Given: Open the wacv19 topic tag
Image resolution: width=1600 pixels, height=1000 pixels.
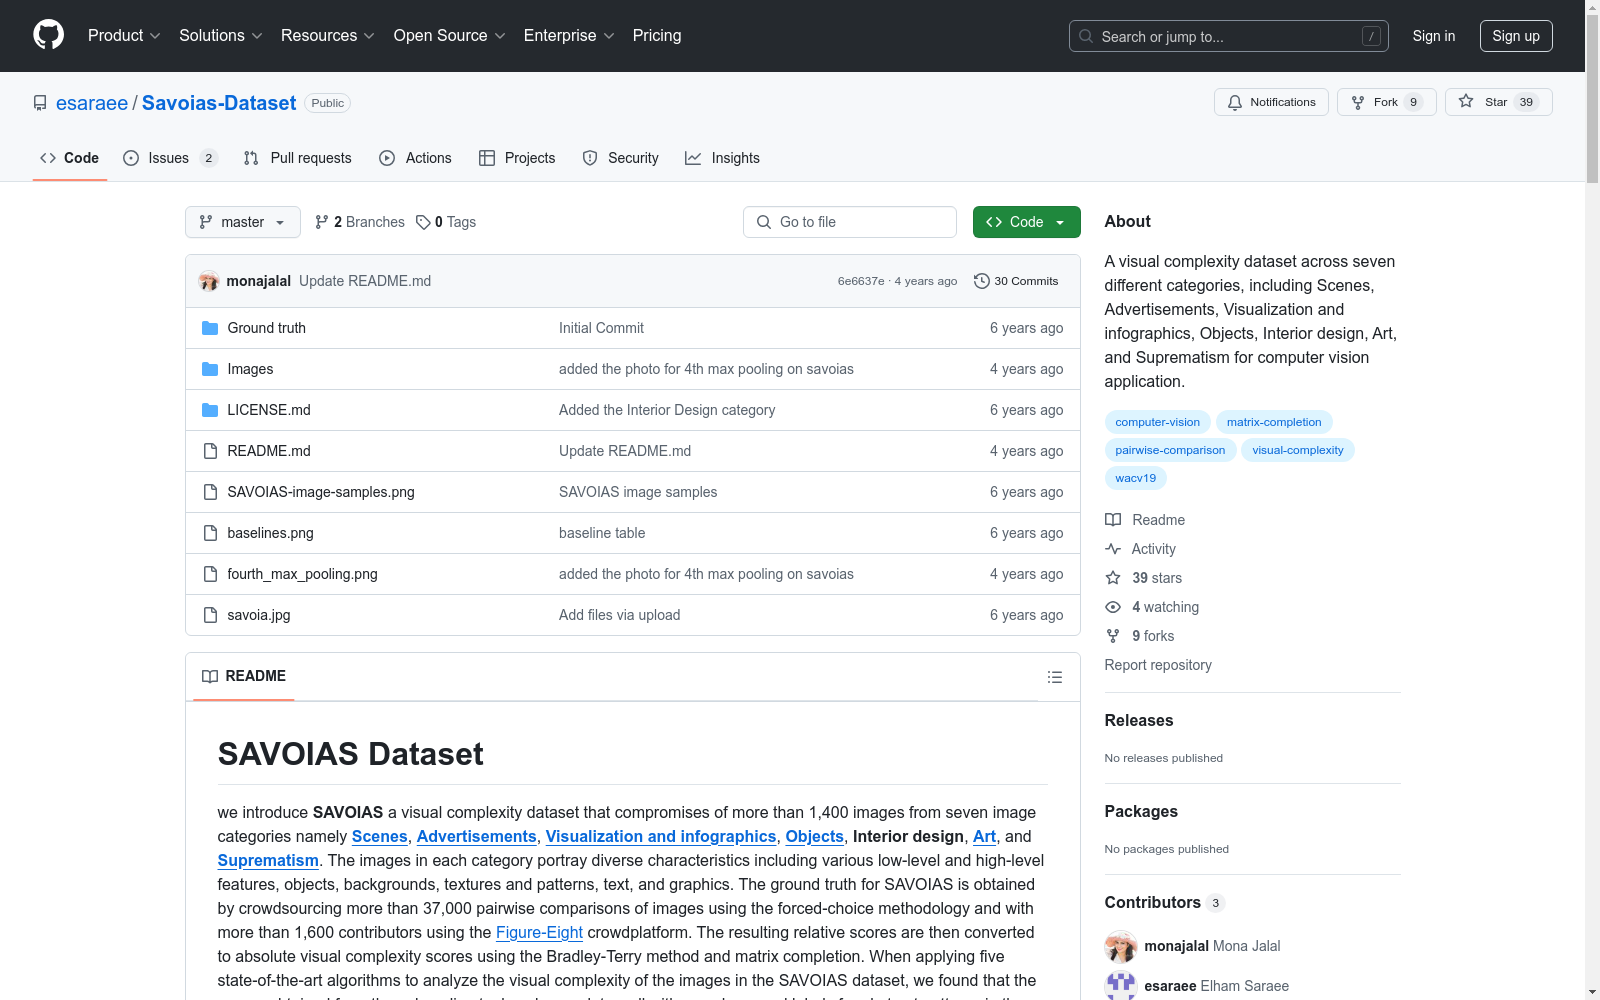Looking at the screenshot, I should click(x=1136, y=478).
